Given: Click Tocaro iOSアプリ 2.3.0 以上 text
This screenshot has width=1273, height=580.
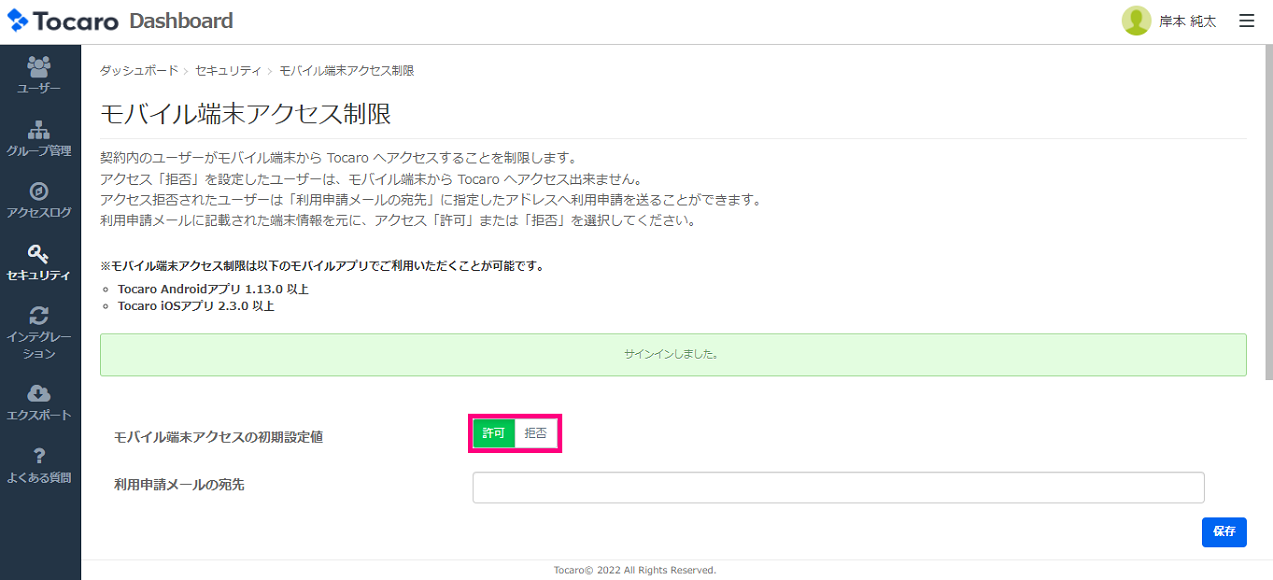Looking at the screenshot, I should click(x=196, y=306).
